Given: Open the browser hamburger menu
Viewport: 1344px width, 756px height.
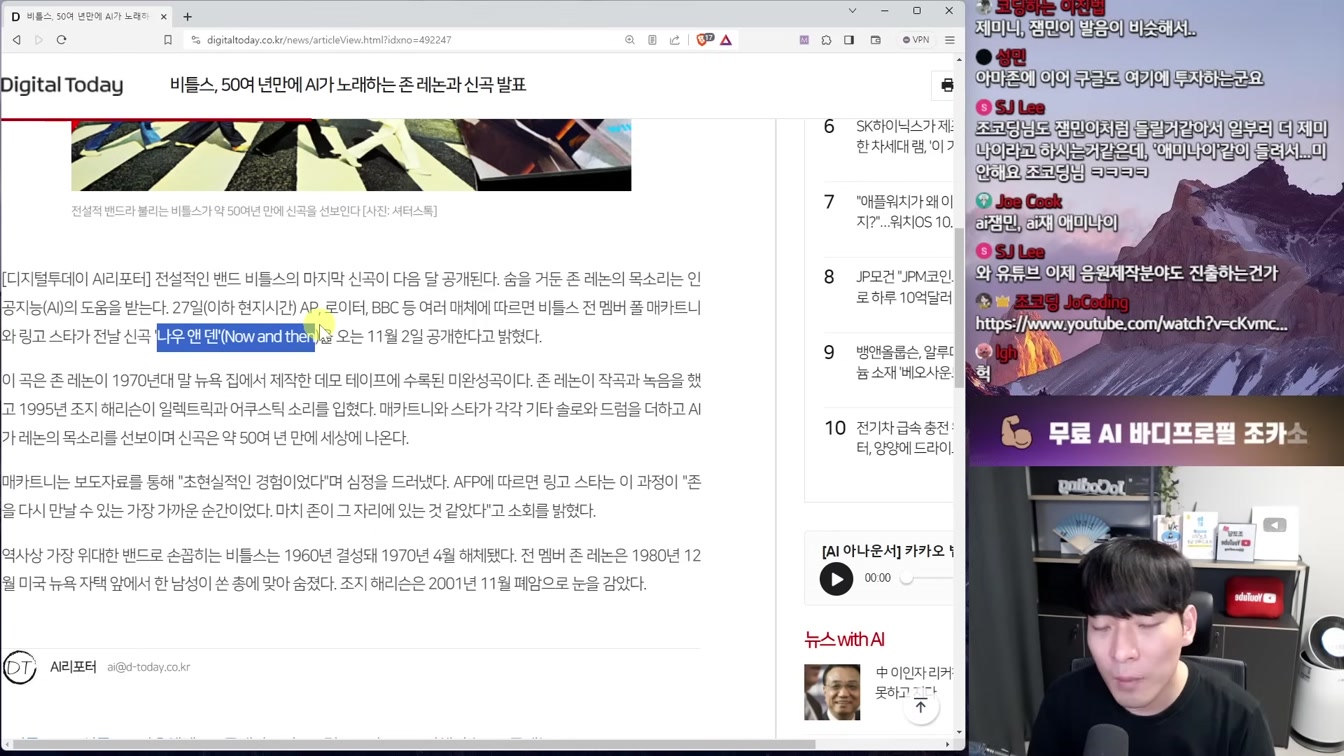Looking at the screenshot, I should coord(950,40).
